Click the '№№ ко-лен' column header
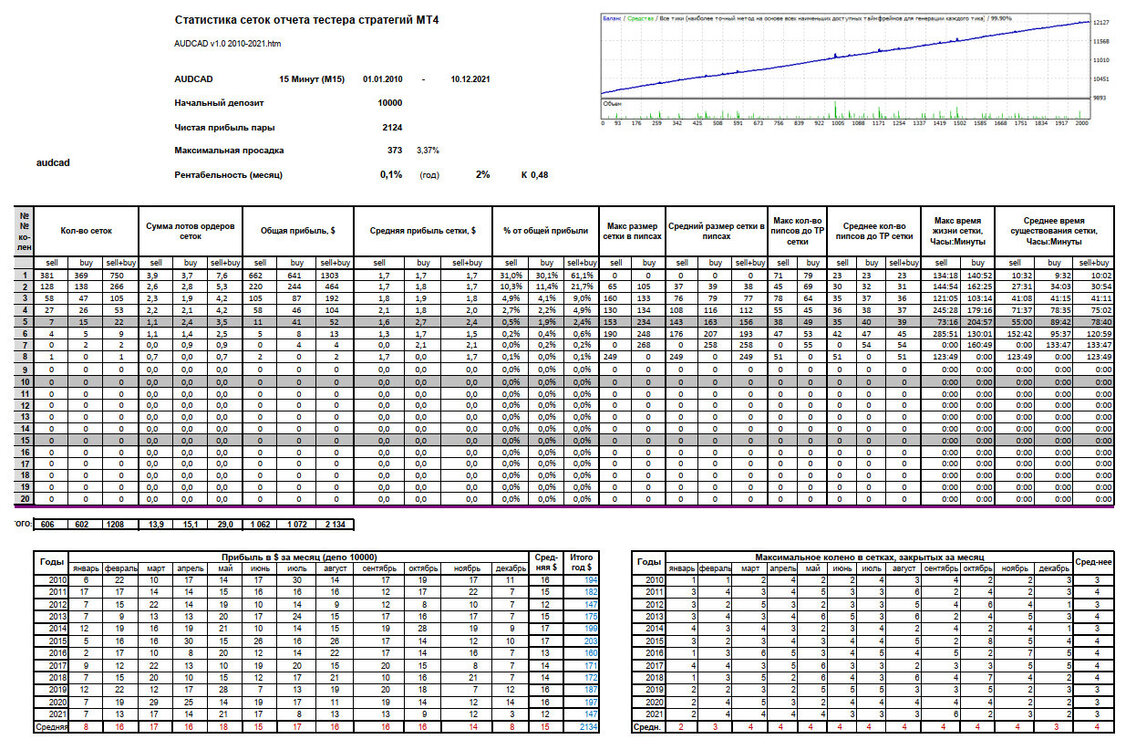Image resolution: width=1136 pixels, height=750 pixels. coord(24,231)
